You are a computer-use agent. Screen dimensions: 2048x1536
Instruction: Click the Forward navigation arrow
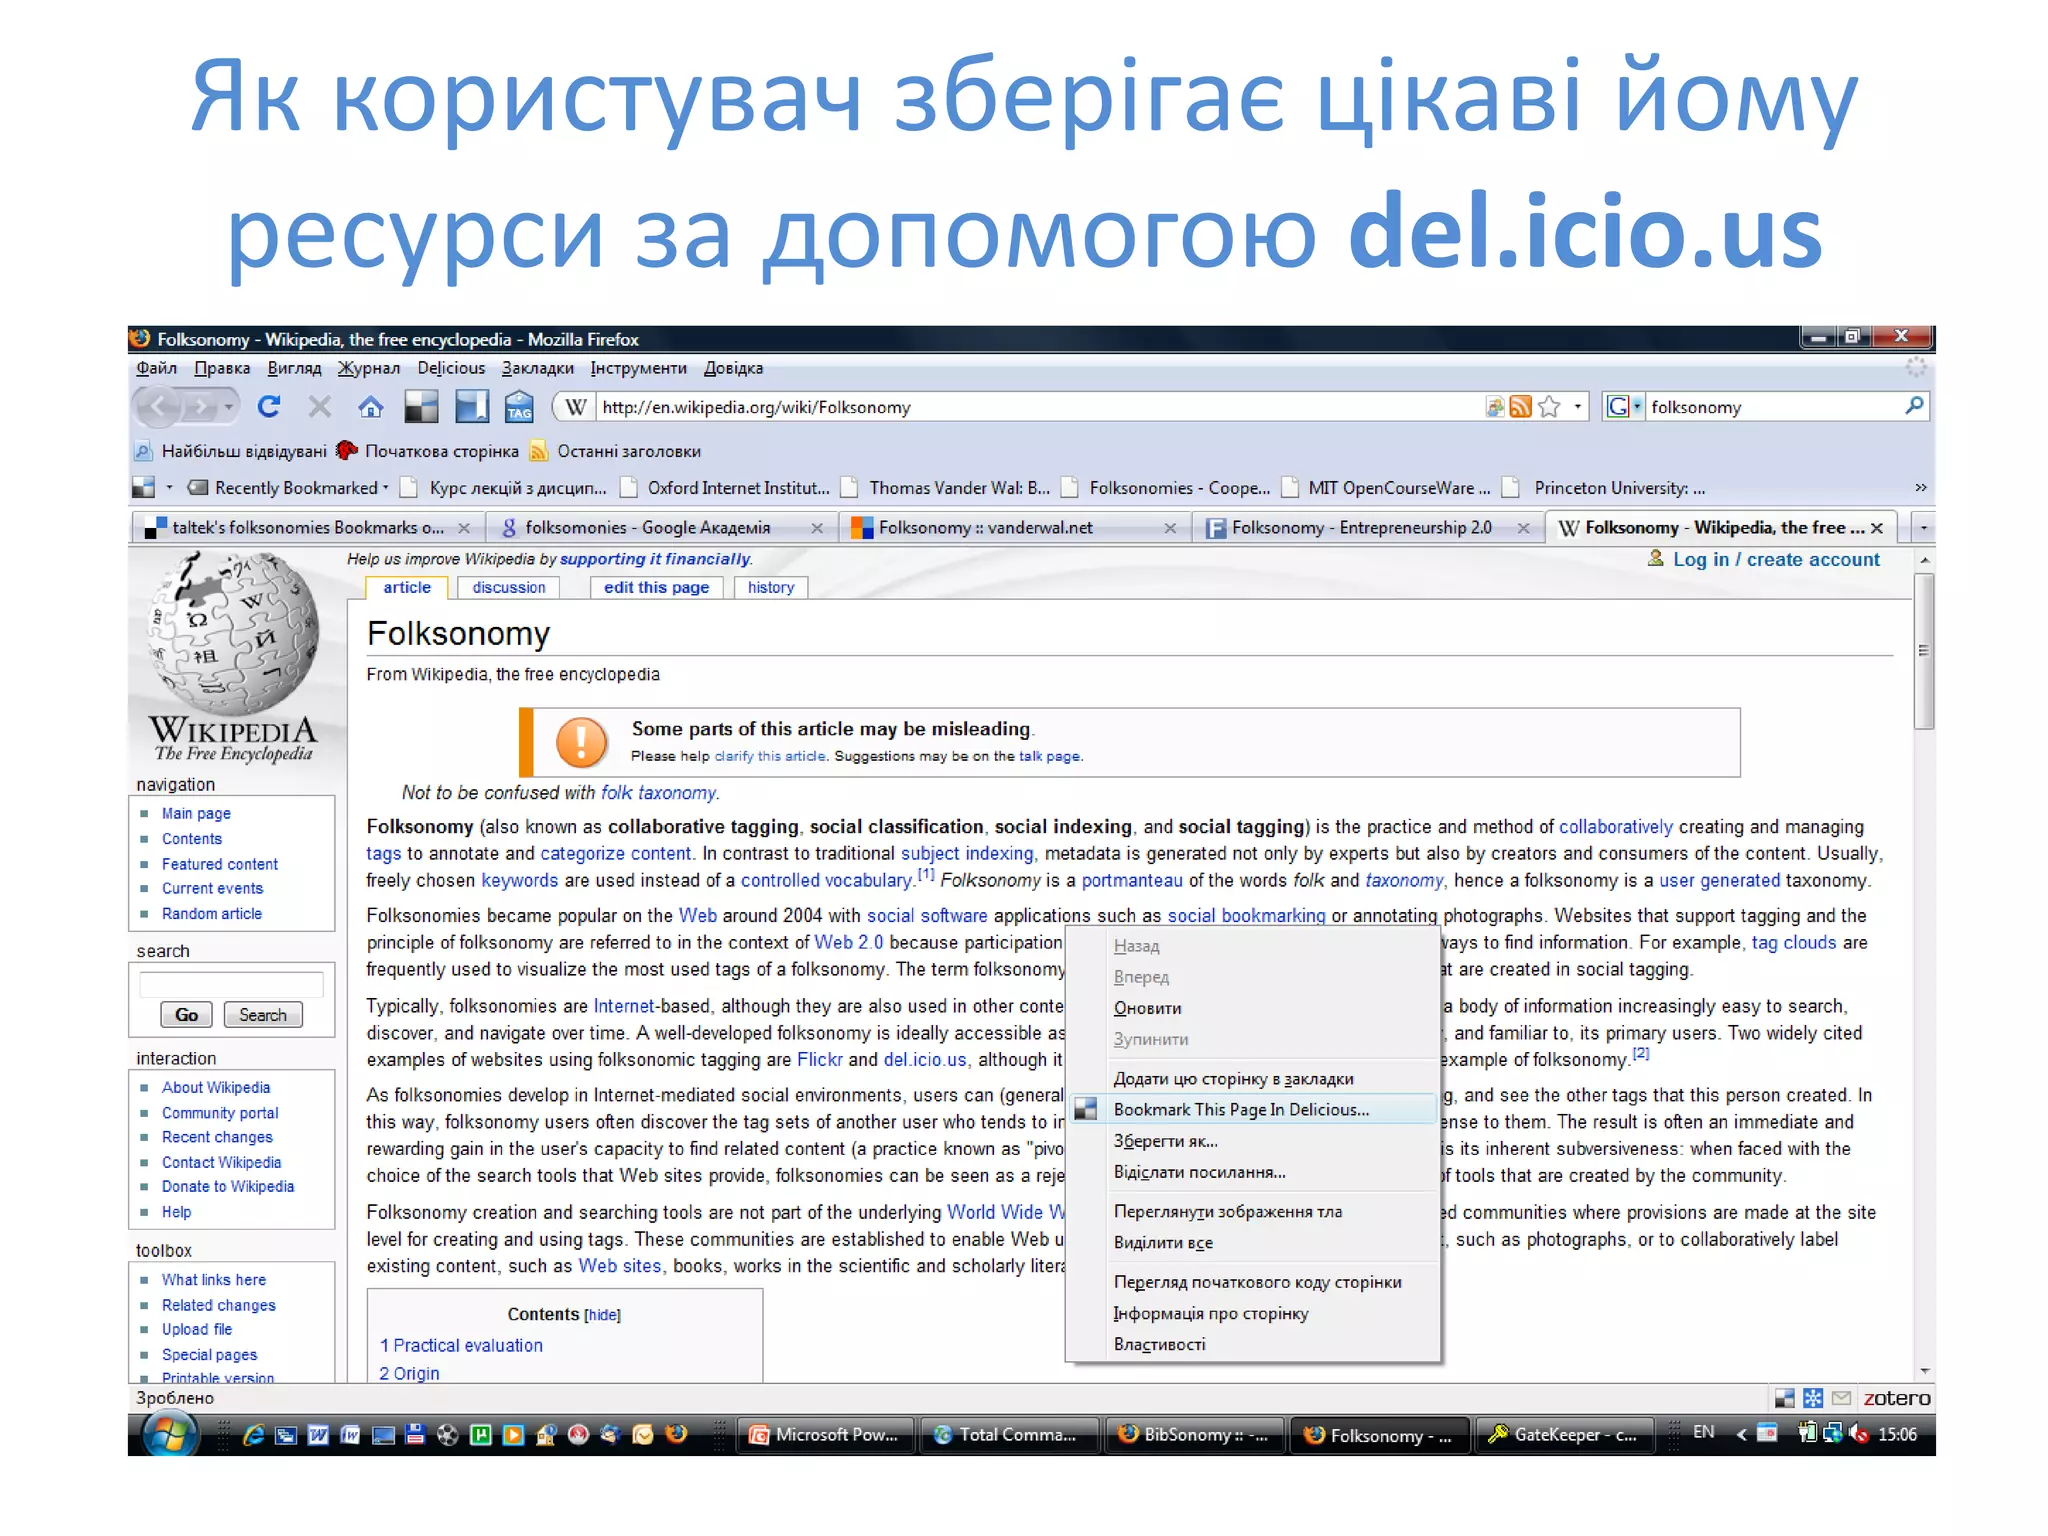[x=201, y=406]
